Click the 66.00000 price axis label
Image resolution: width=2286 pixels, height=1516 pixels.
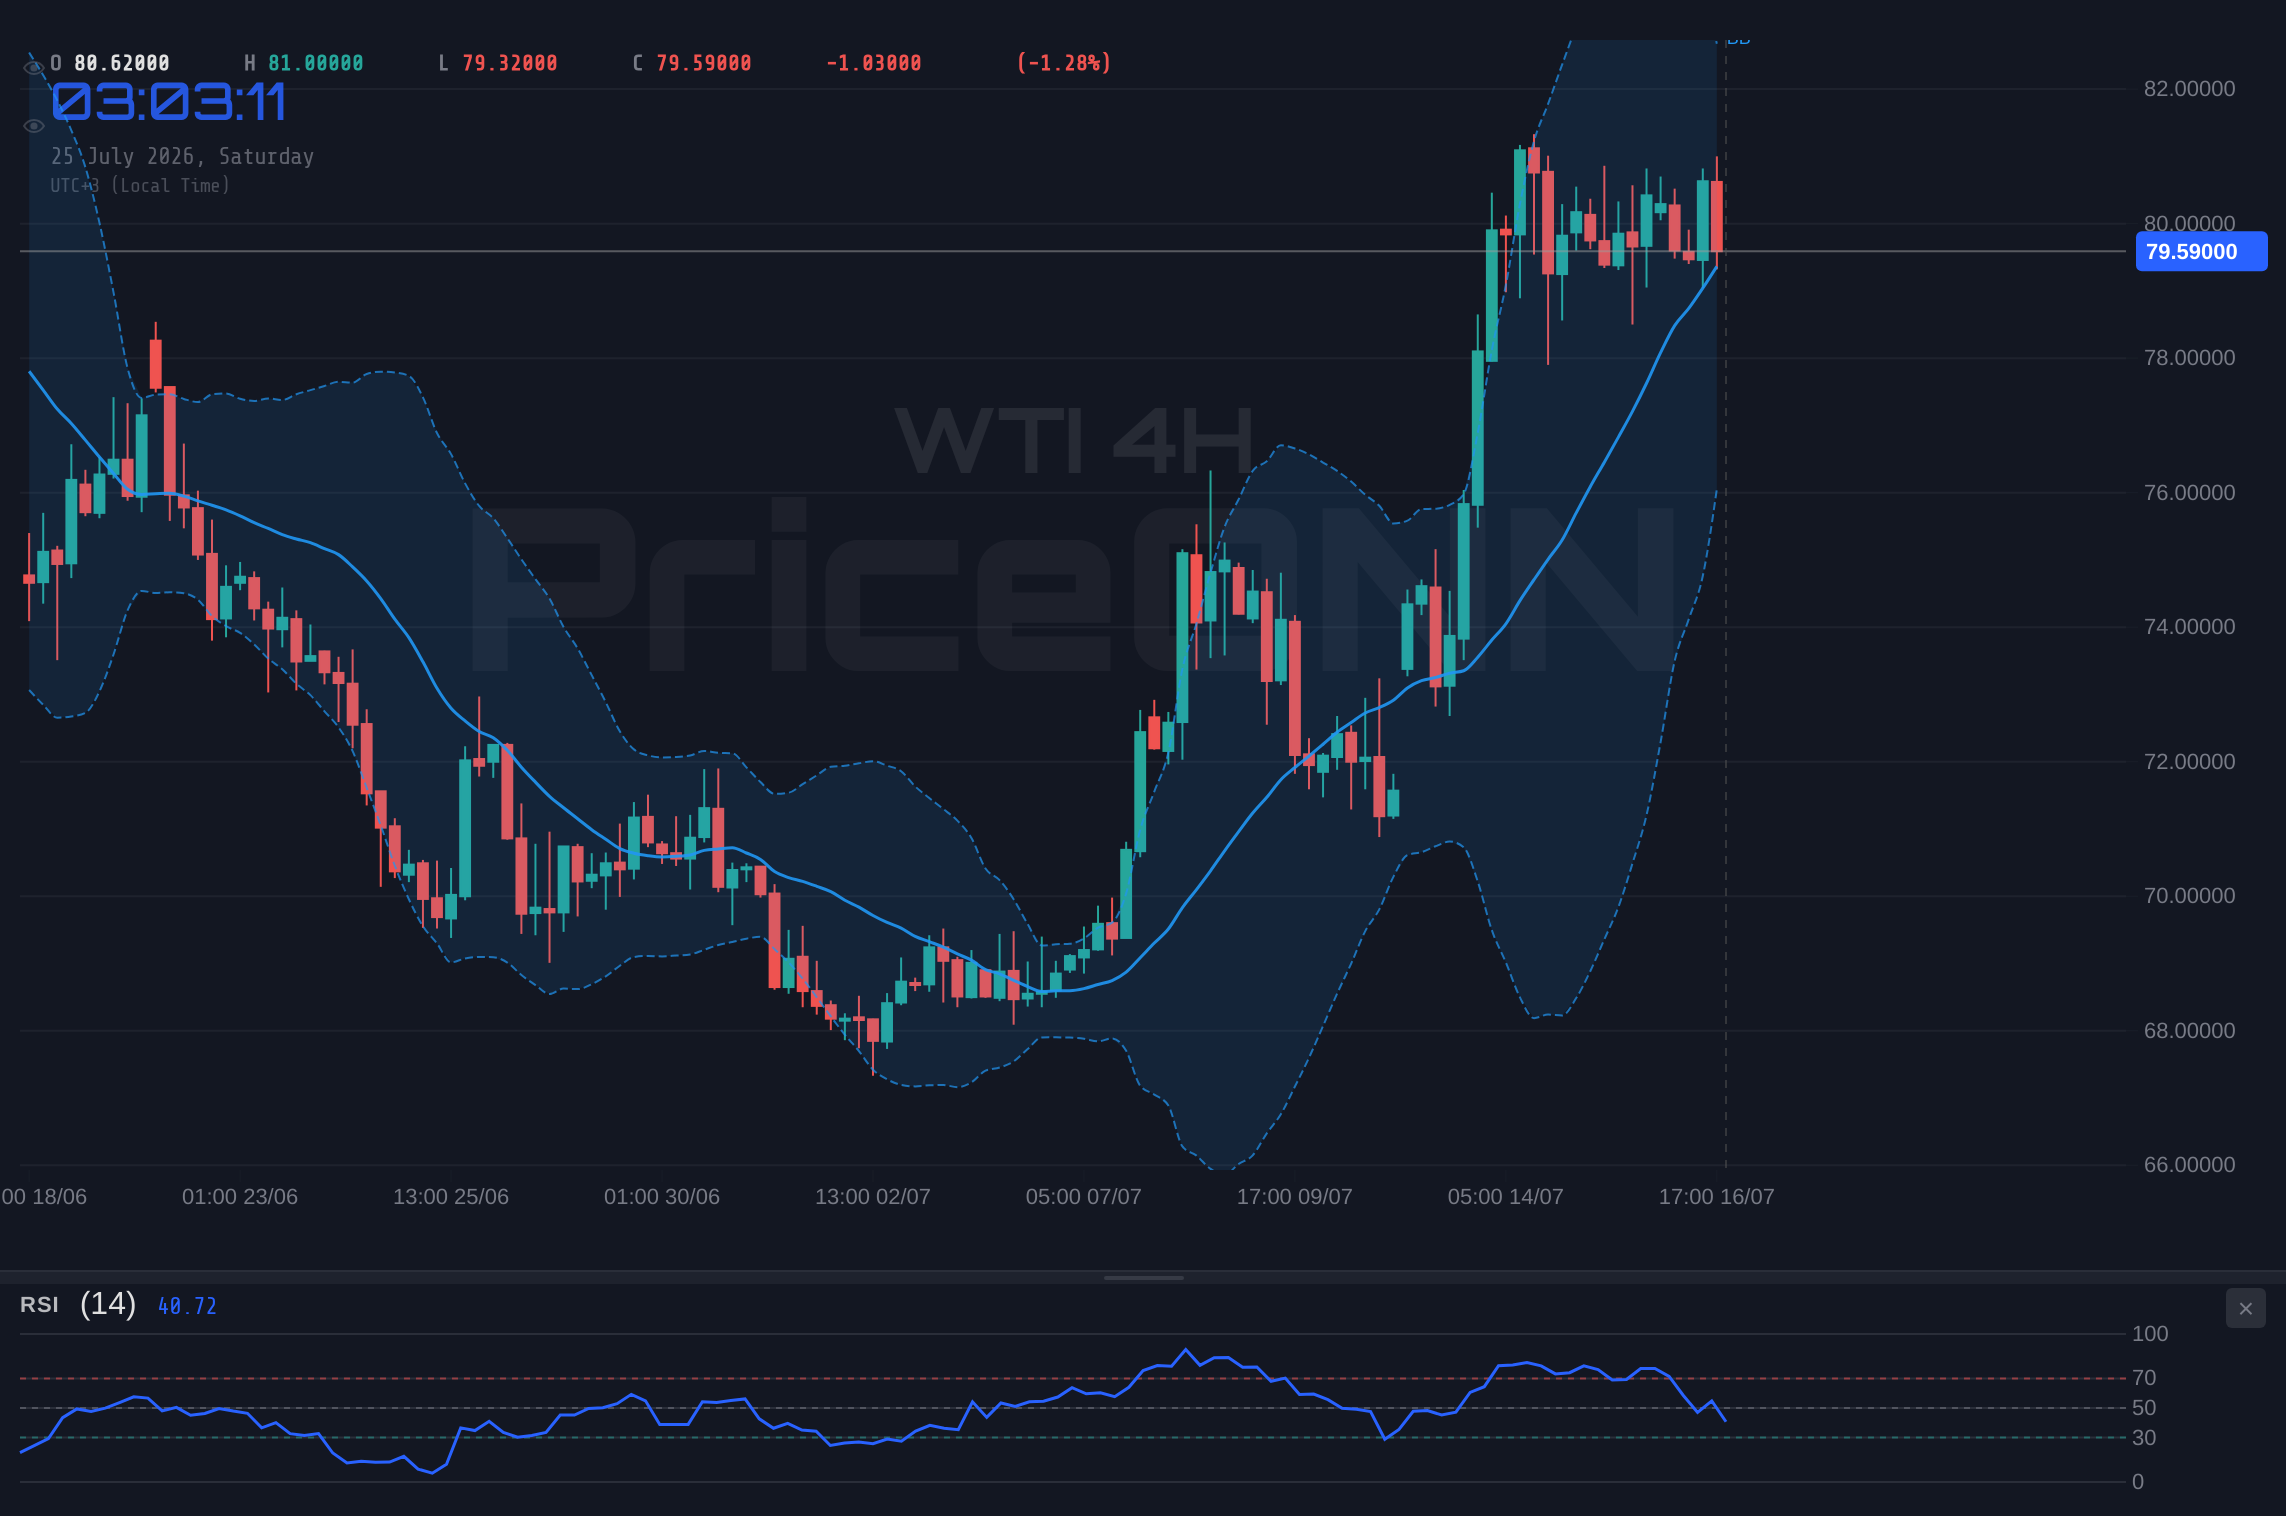pyautogui.click(x=2189, y=1165)
